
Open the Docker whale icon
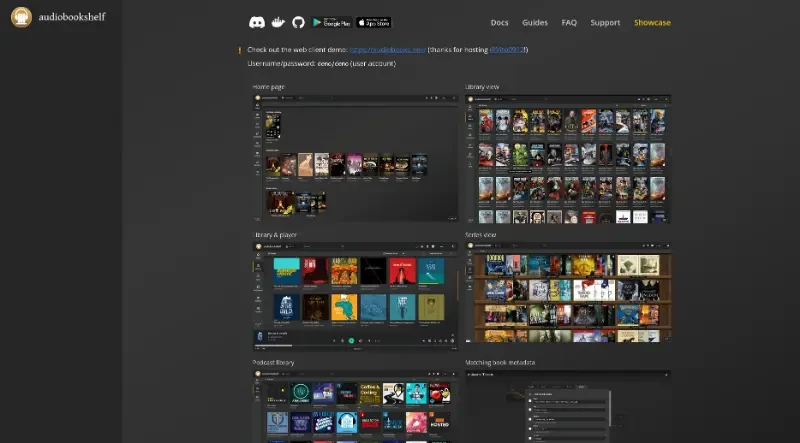pyautogui.click(x=278, y=22)
